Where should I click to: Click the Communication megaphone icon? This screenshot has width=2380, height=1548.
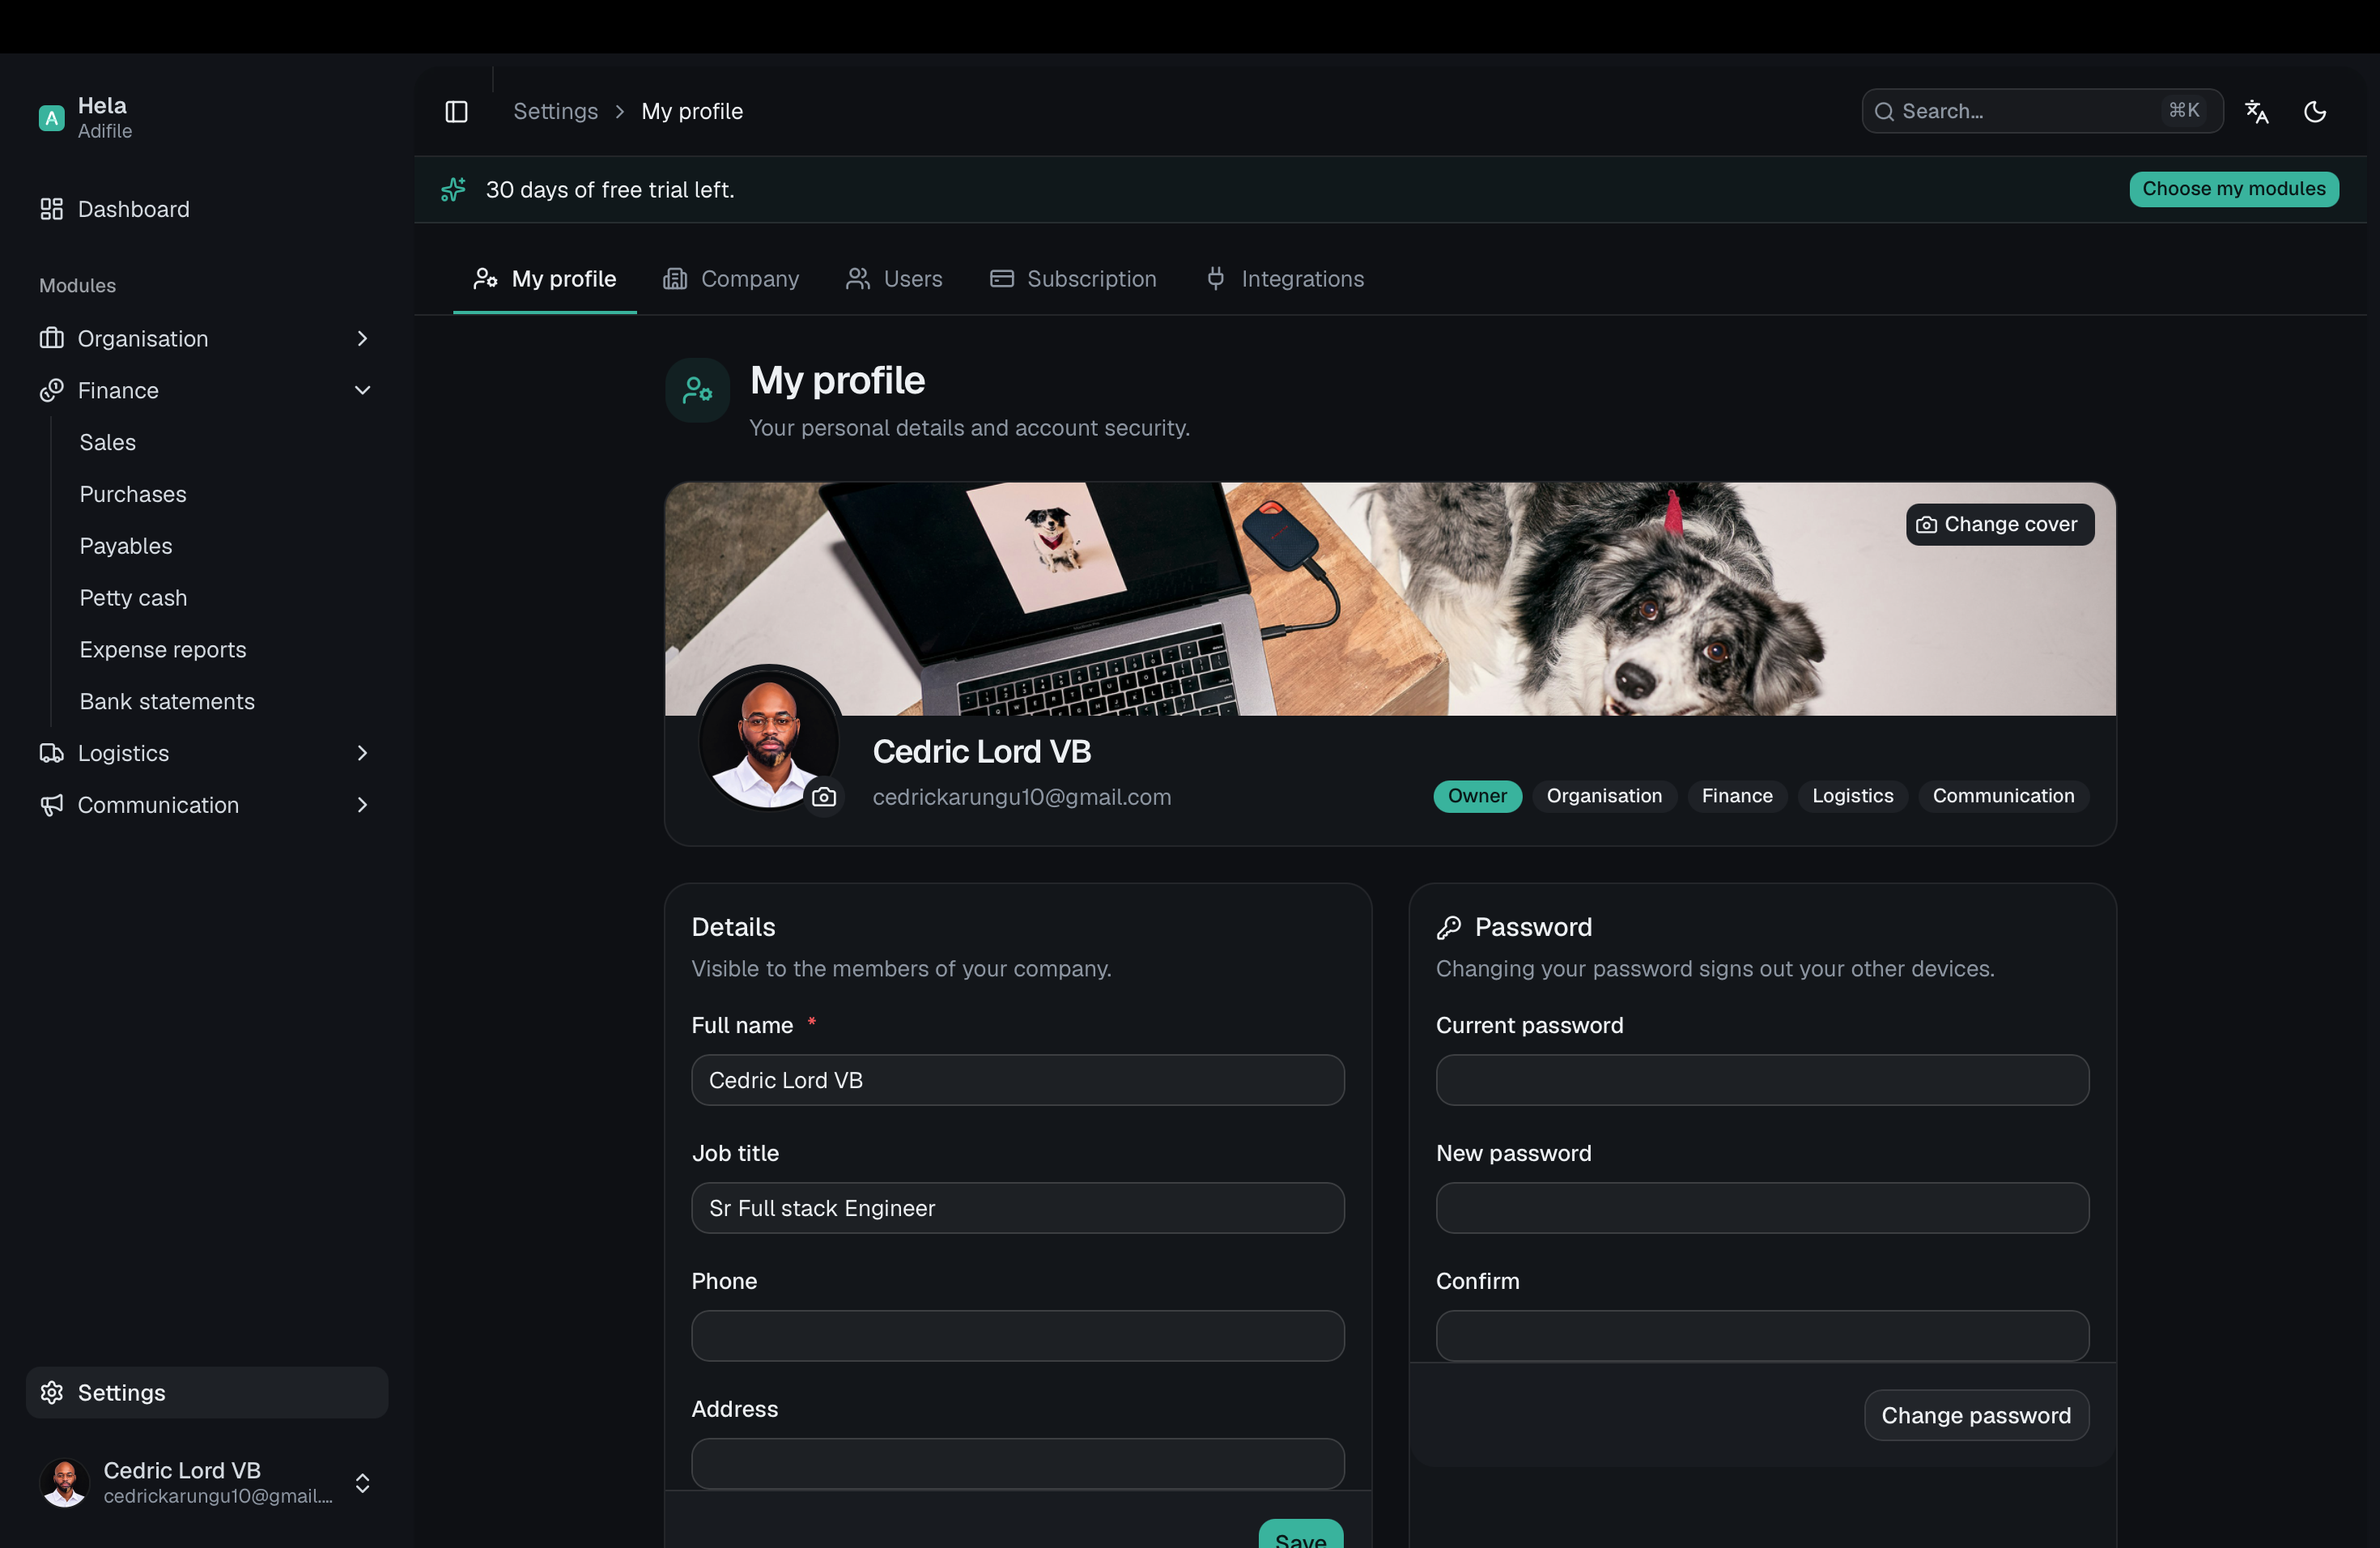pos(51,805)
